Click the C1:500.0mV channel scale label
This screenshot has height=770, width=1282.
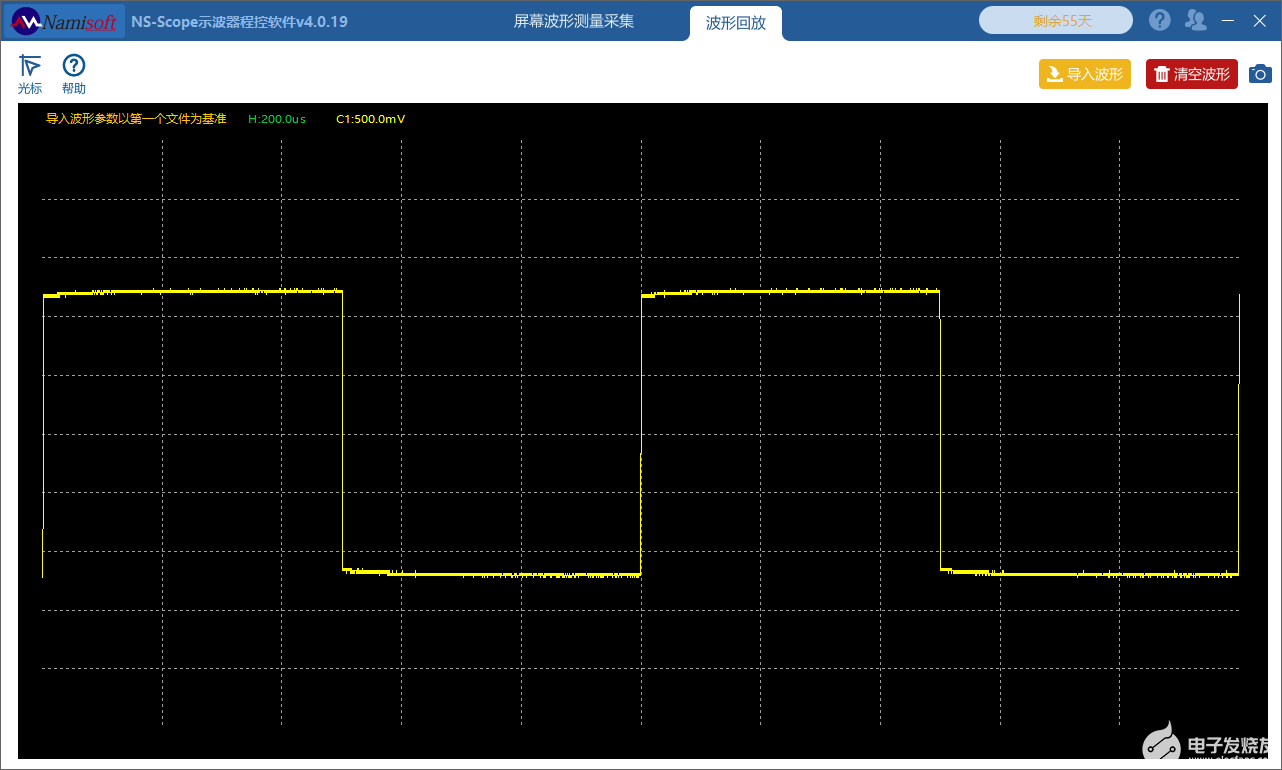[x=370, y=119]
